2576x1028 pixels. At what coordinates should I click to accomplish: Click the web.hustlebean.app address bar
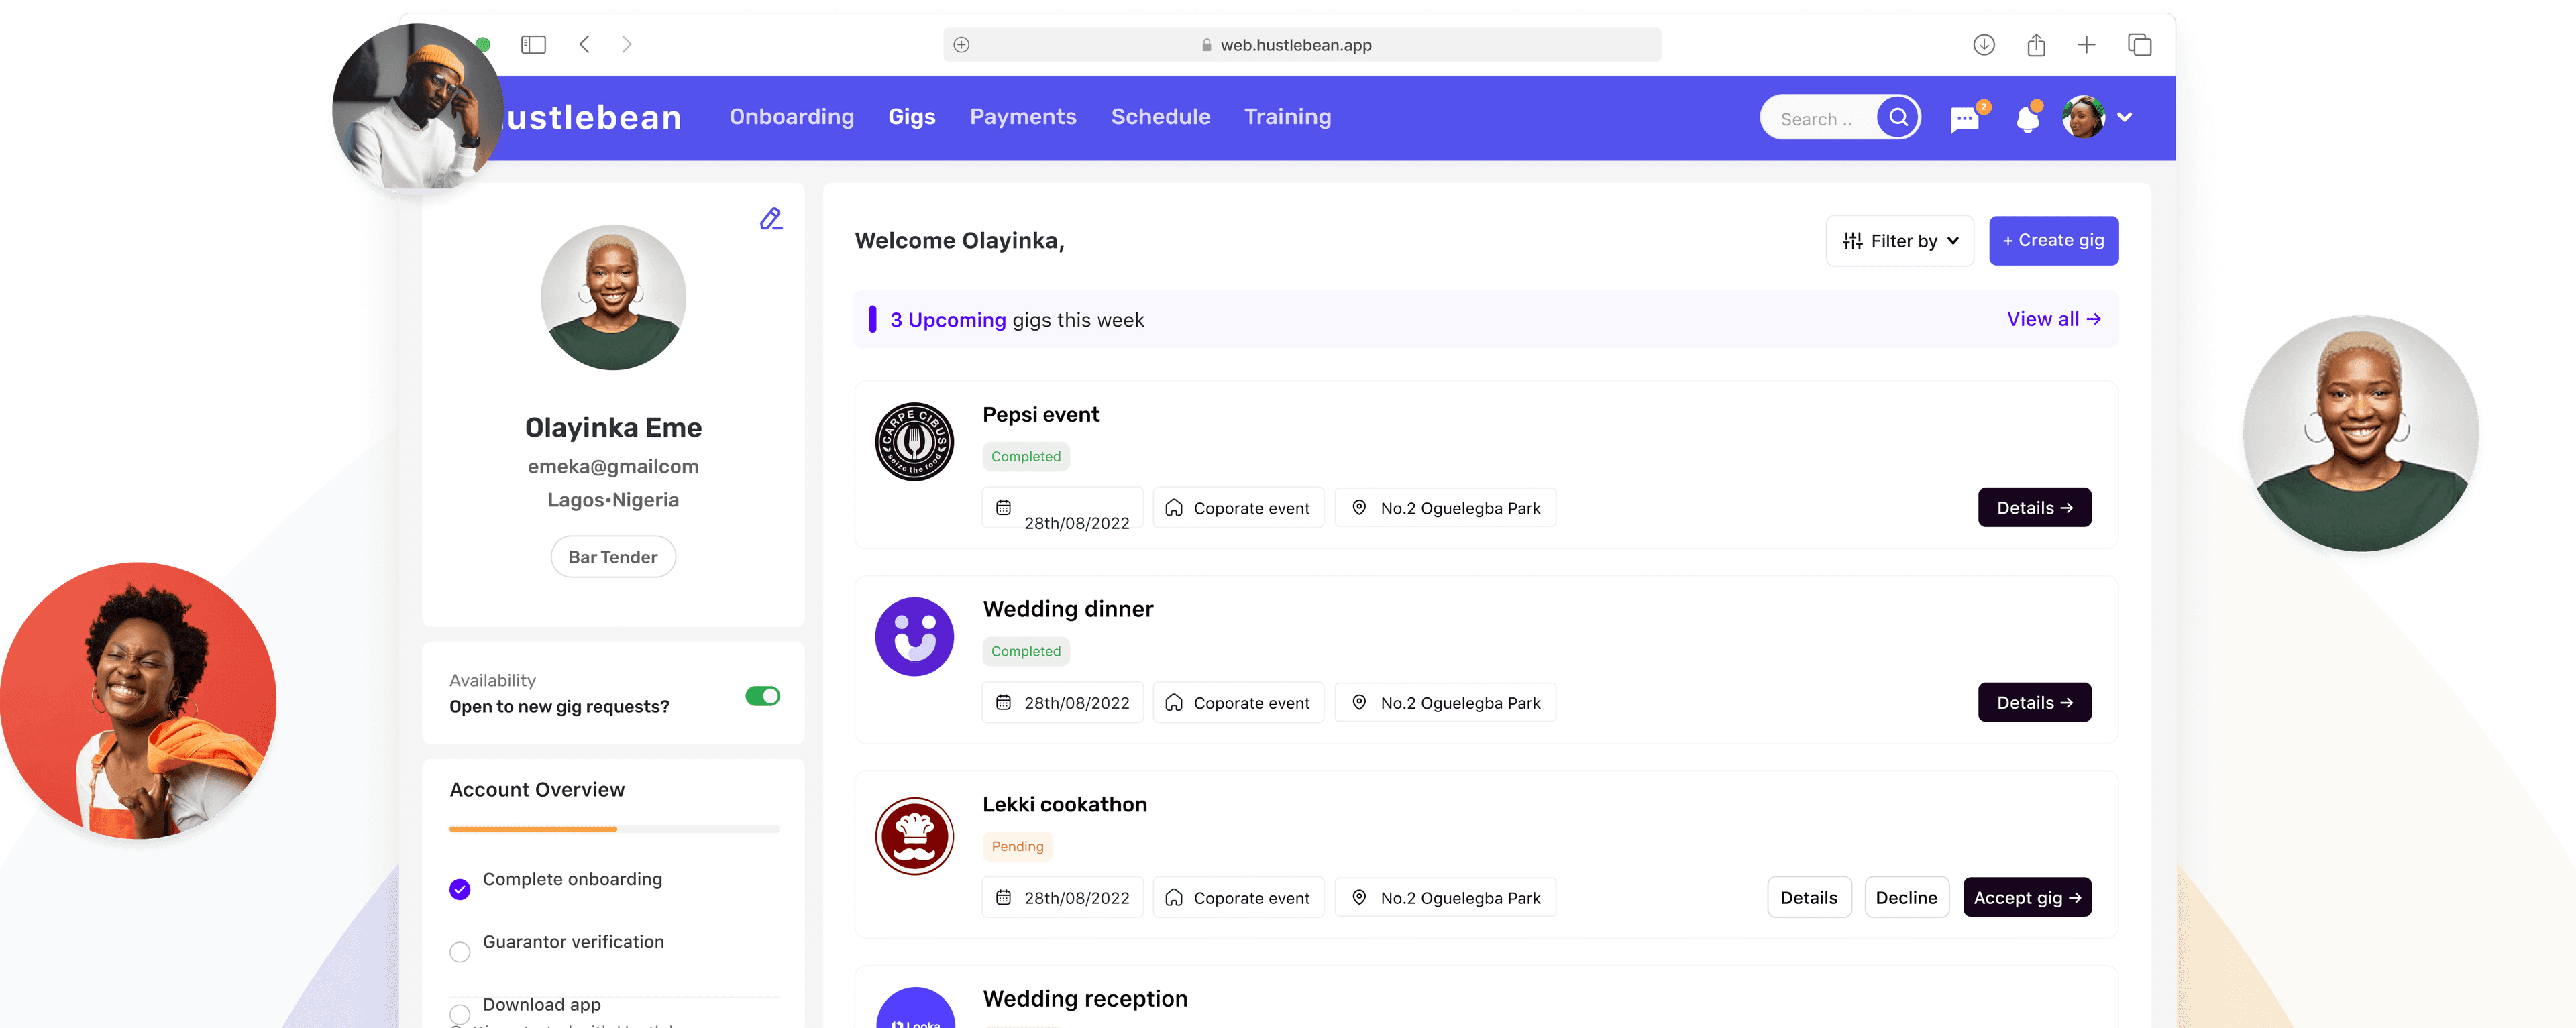tap(1302, 44)
